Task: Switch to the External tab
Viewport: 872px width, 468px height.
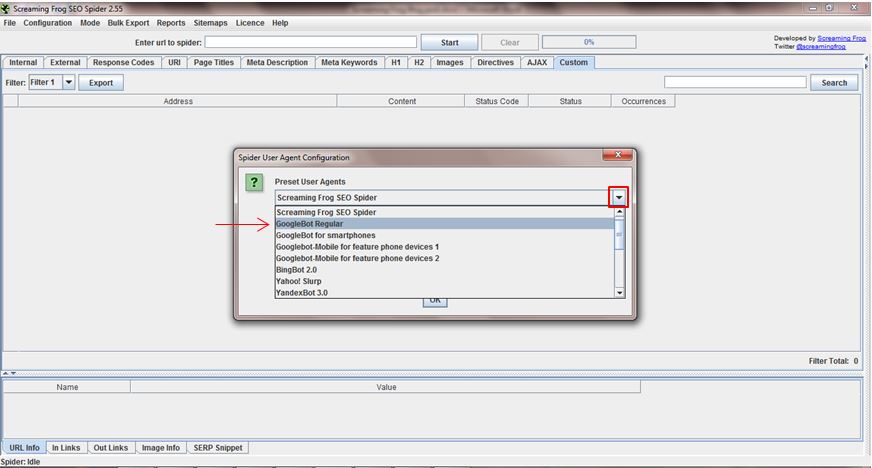Action: click(65, 62)
